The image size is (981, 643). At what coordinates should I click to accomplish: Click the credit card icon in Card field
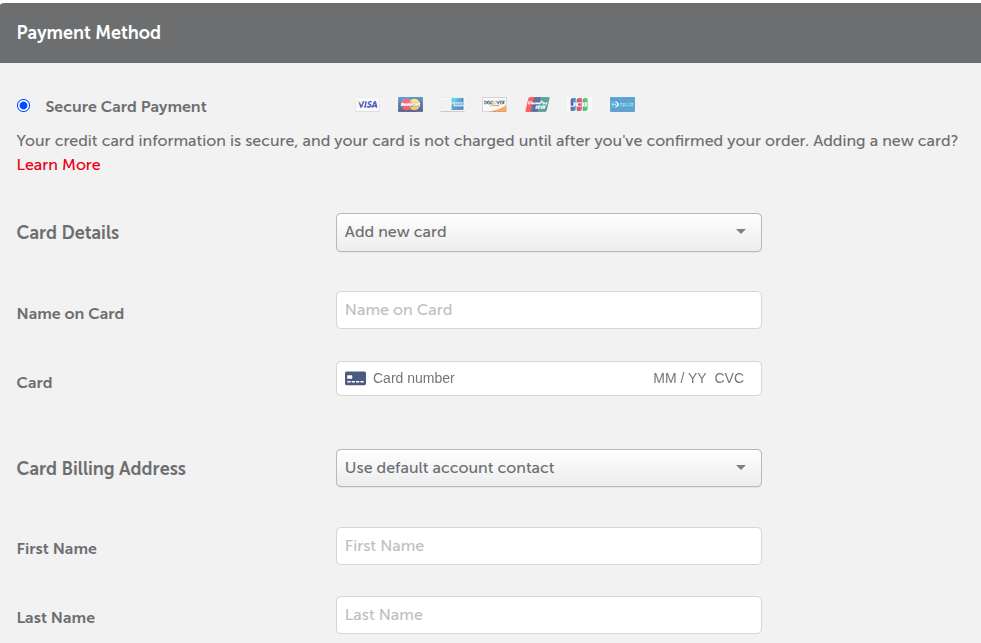pyautogui.click(x=355, y=378)
